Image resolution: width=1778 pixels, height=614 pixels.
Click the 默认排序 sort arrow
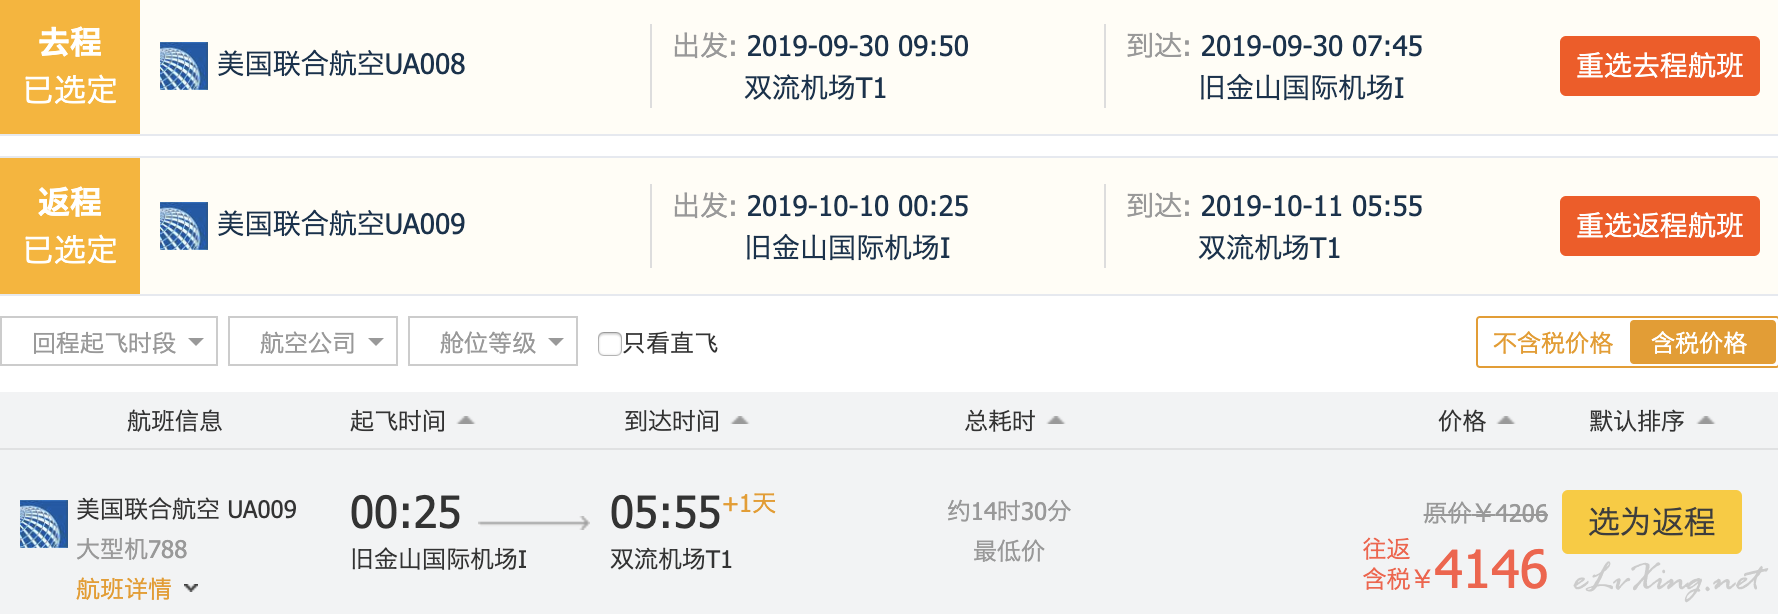(1706, 421)
